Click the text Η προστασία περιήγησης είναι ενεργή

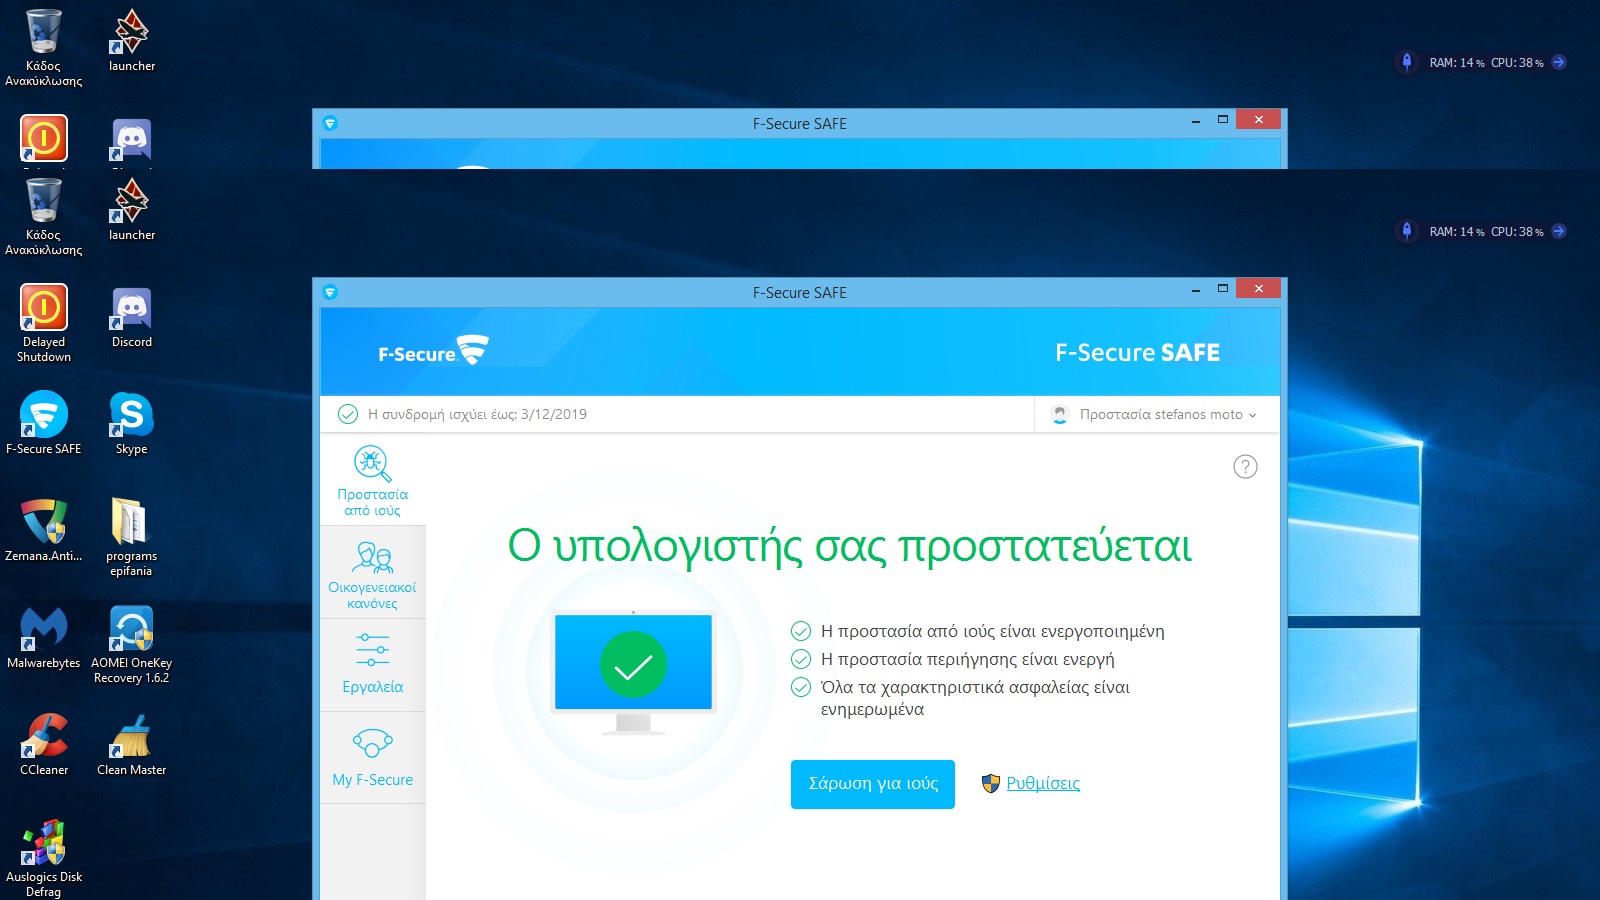[968, 659]
